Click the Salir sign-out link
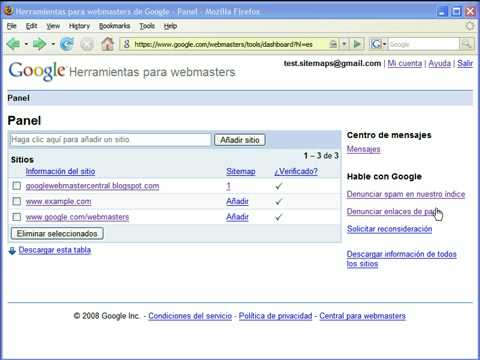 point(465,63)
